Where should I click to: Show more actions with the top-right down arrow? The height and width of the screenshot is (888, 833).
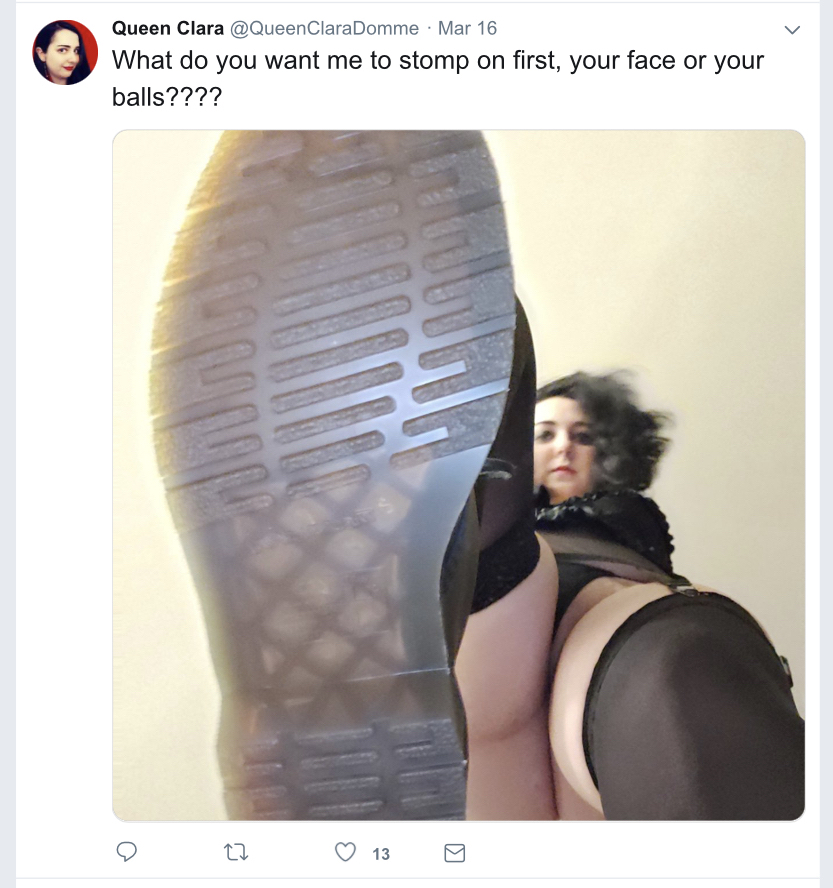792,29
